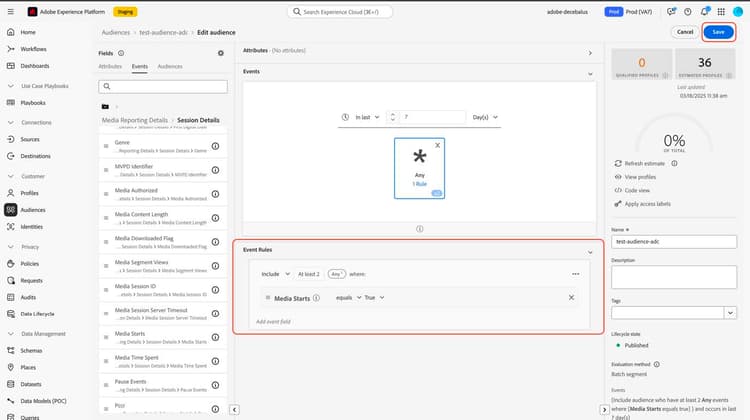750x420 pixels.
Task: Click the Audits sidebar icon
Action: (x=11, y=297)
